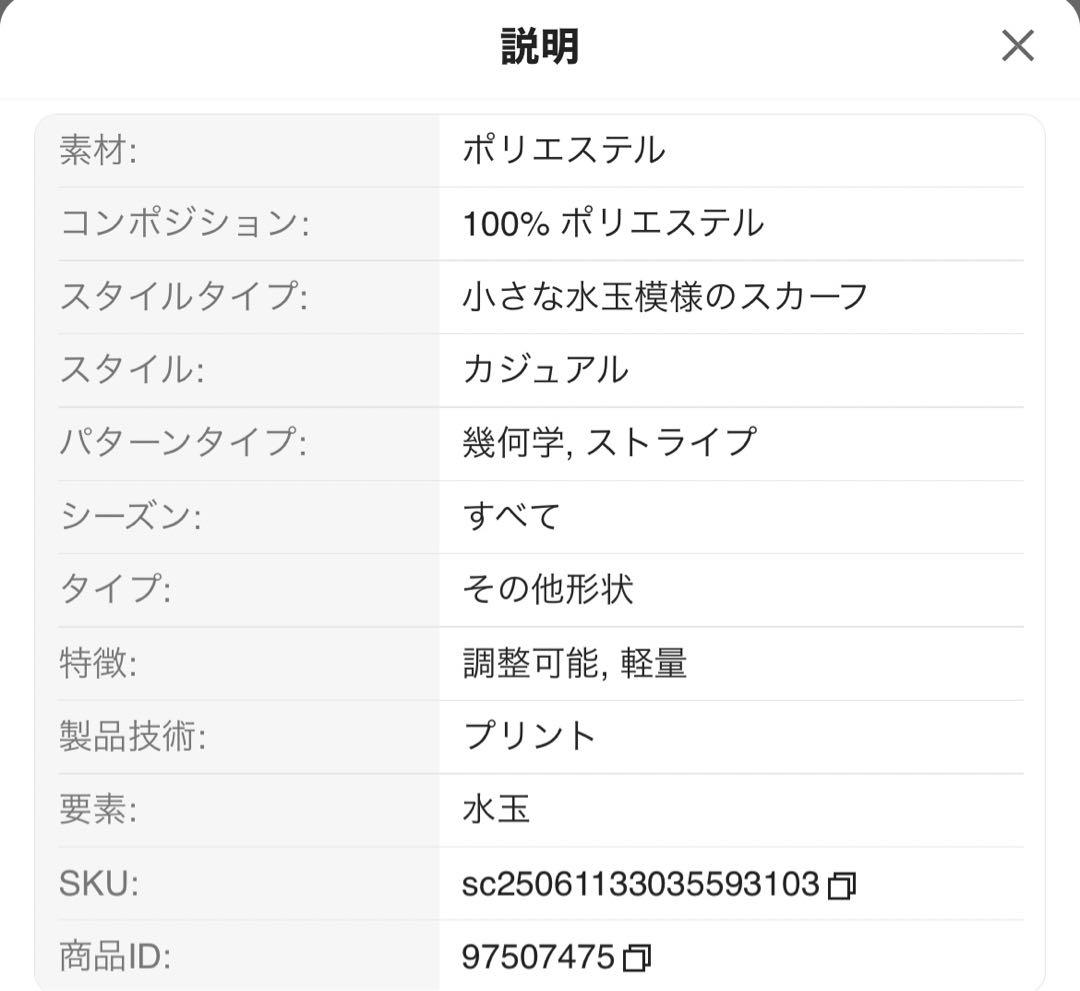Click the type value その他形状
Image resolution: width=1080 pixels, height=991 pixels.
(548, 590)
